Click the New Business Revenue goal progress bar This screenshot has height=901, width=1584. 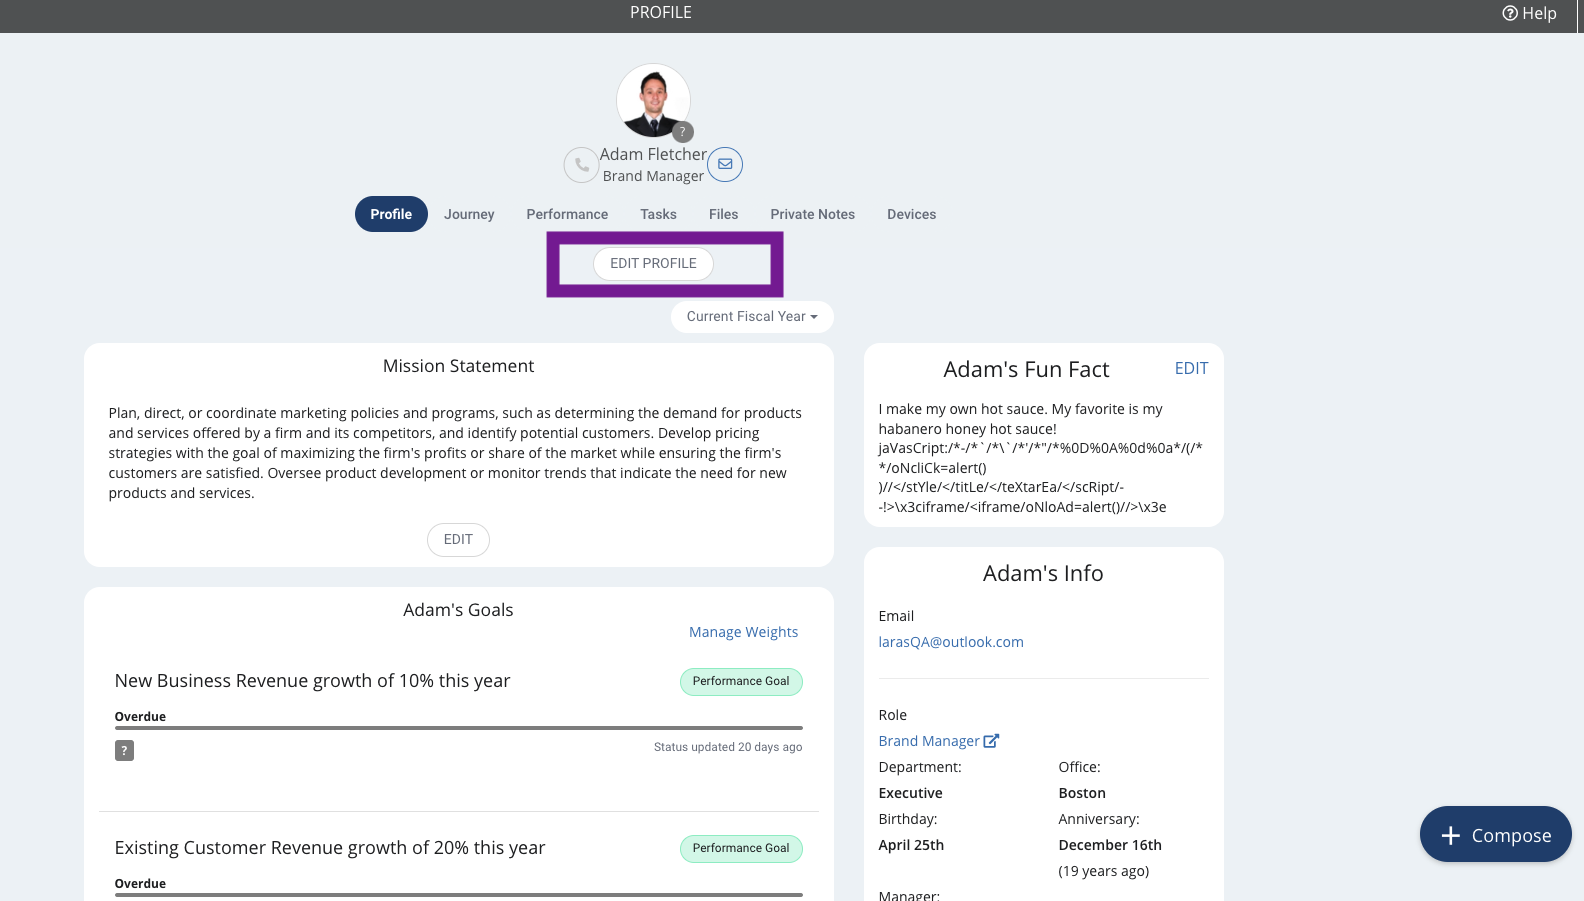[x=458, y=728]
